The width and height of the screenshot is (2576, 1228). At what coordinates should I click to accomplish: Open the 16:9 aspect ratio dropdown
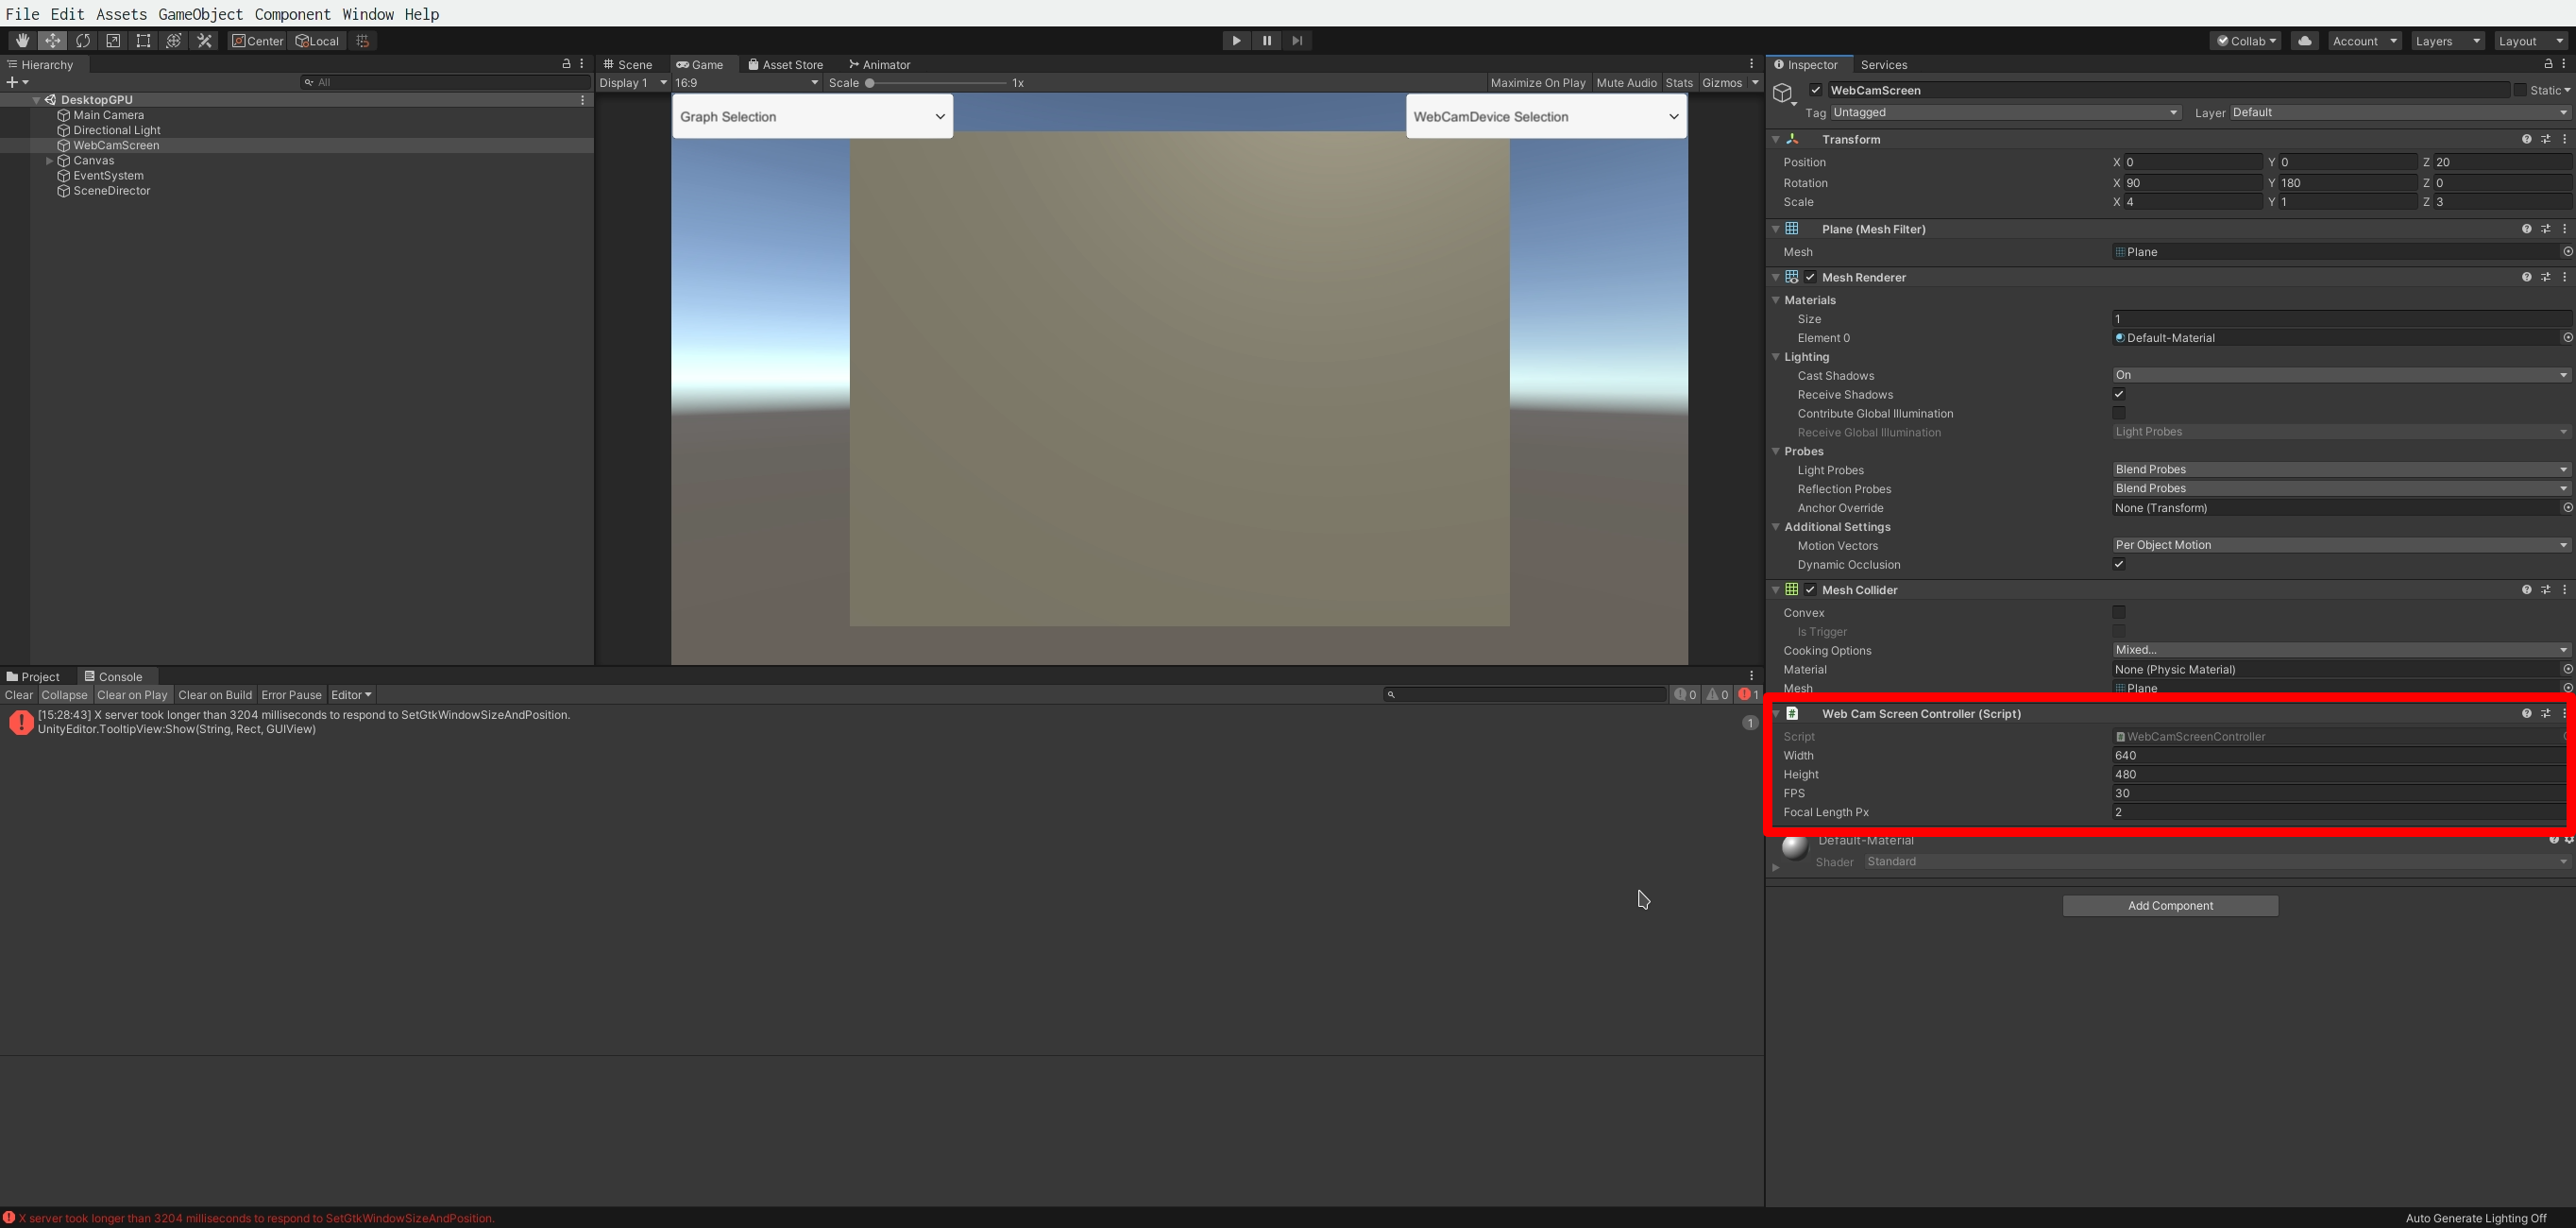745,83
